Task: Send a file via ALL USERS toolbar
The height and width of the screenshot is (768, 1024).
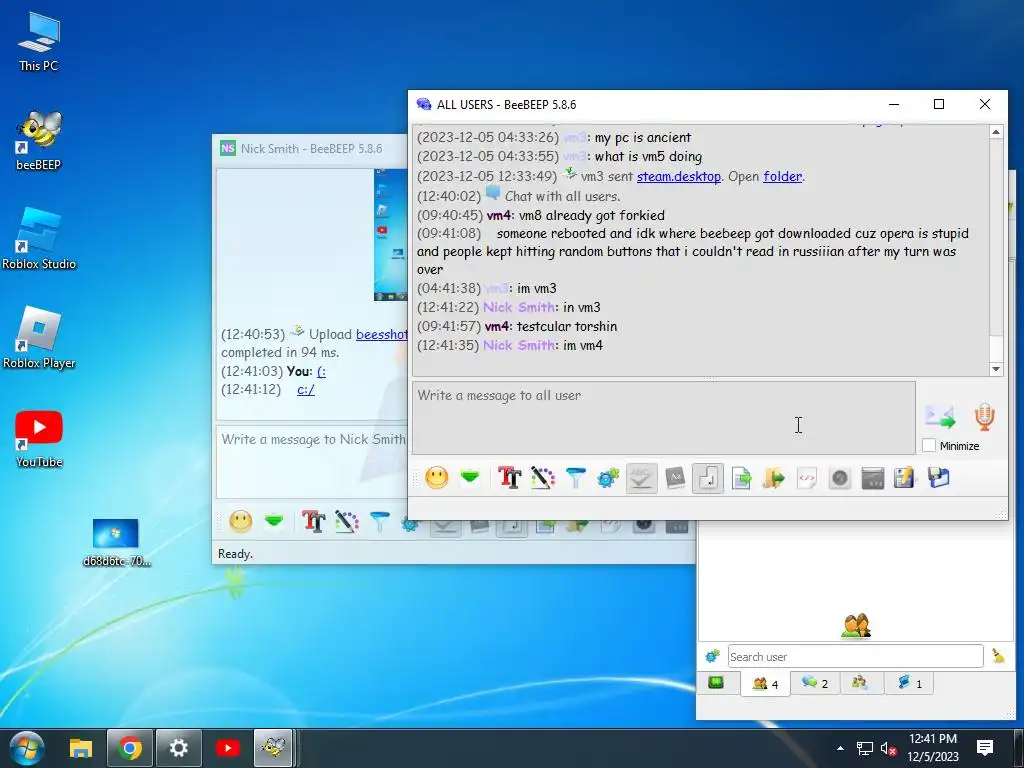Action: coord(741,478)
